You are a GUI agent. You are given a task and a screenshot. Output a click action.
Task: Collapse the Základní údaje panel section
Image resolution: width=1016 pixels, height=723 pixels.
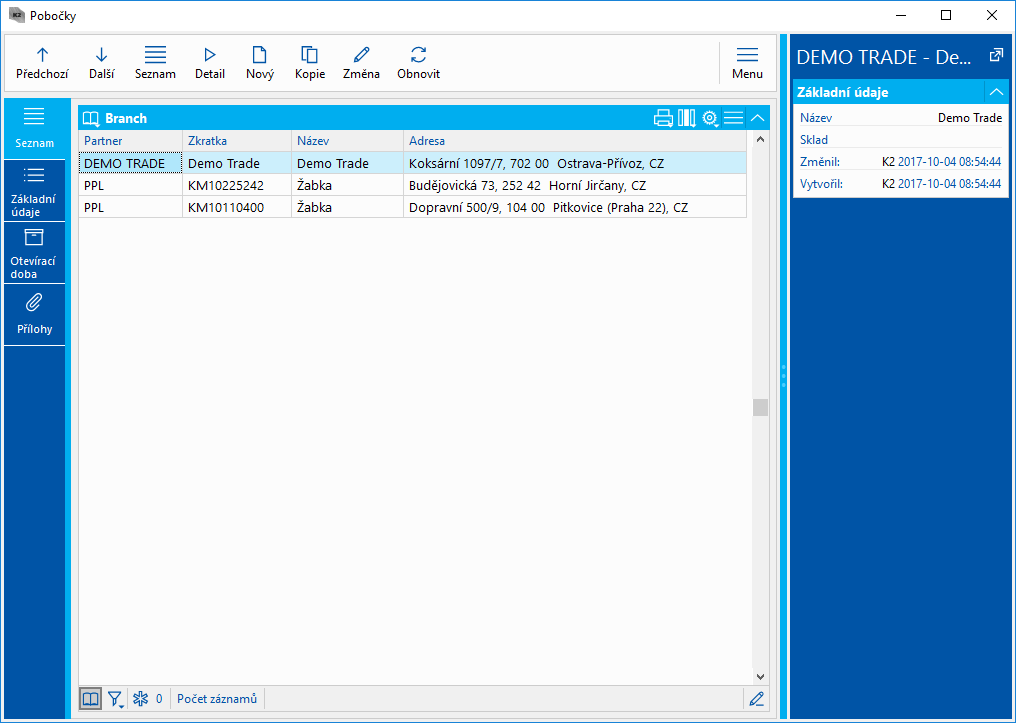pos(995,92)
